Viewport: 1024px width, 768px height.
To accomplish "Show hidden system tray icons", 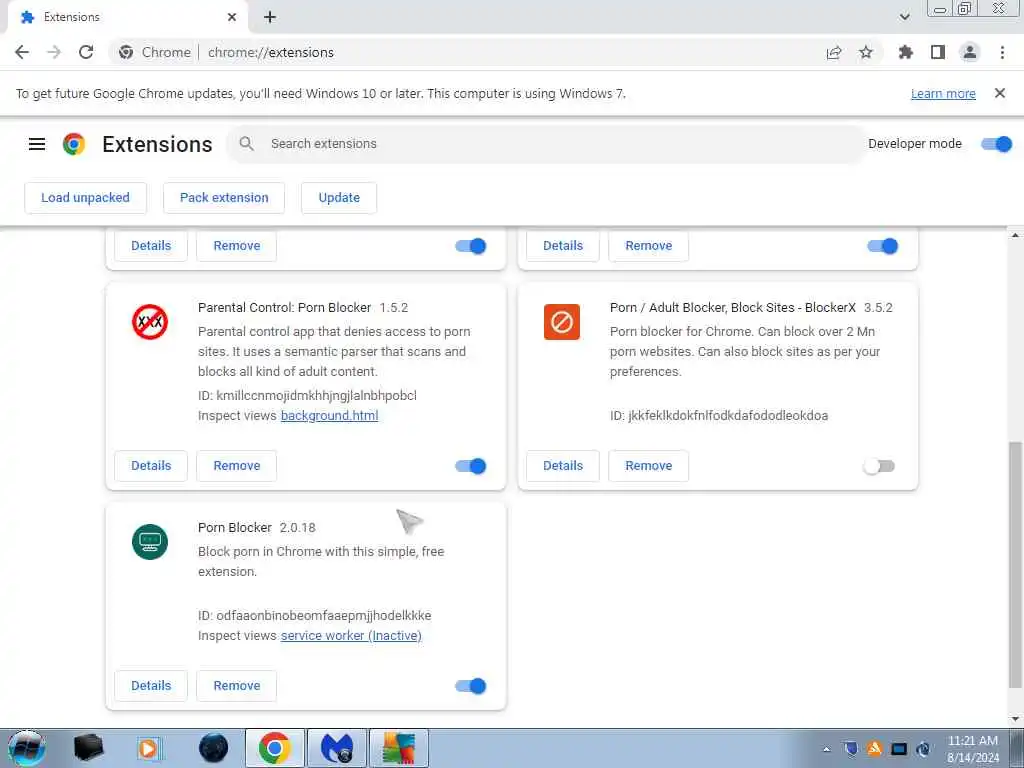I will point(827,749).
